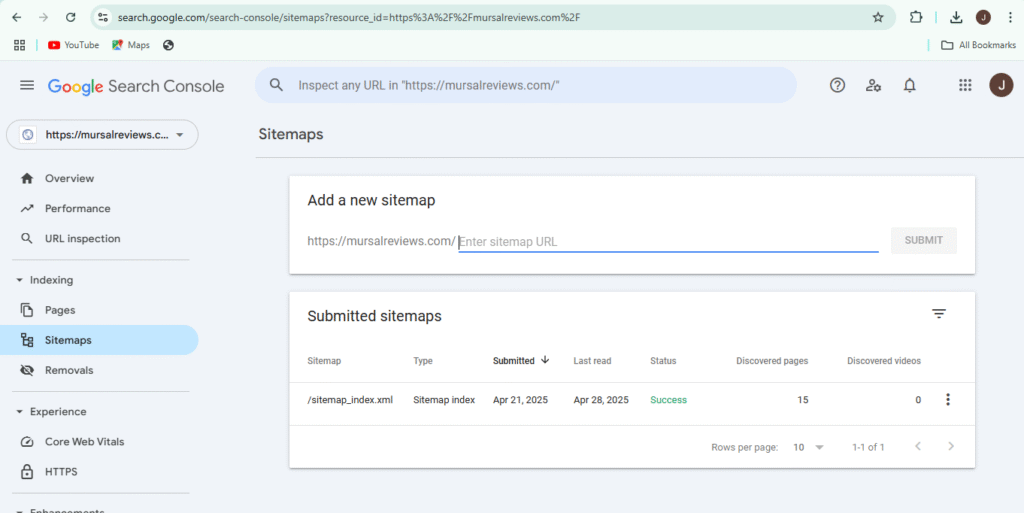Click the magnifier icon in the search bar
Viewport: 1024px width, 513px height.
(x=276, y=86)
